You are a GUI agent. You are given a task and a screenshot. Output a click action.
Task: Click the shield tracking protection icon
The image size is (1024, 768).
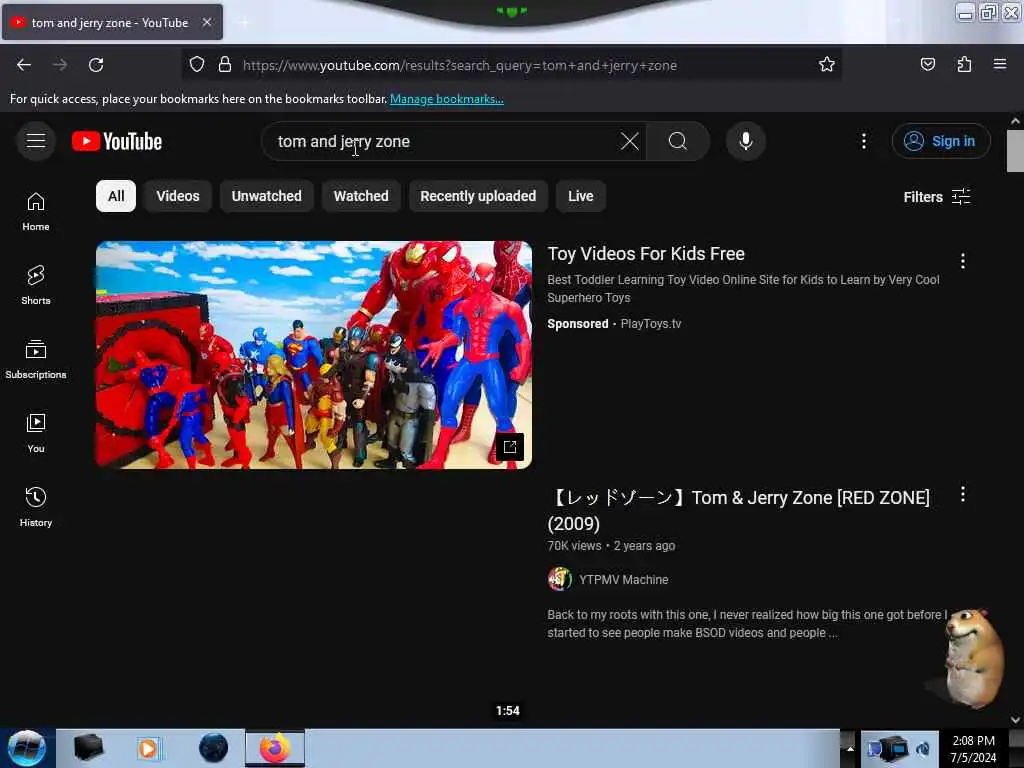197,65
